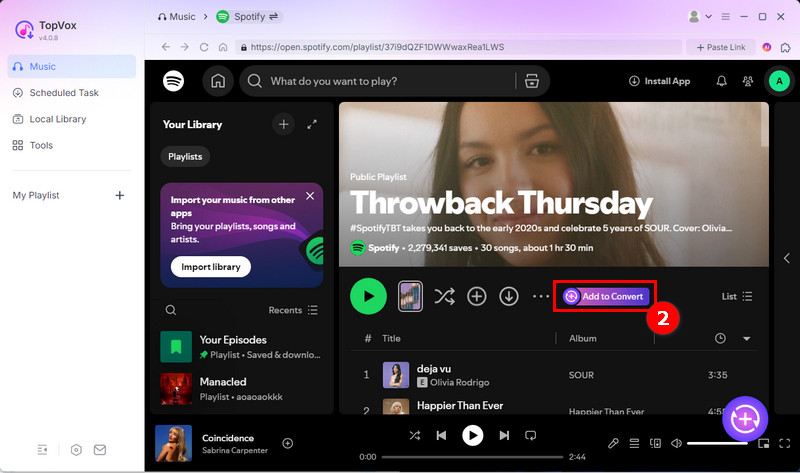
Task: Go to the browser home page icon
Action: (x=223, y=47)
